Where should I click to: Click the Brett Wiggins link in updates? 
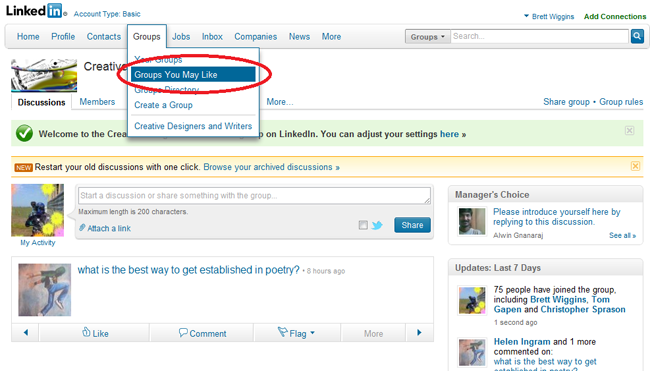pos(558,299)
